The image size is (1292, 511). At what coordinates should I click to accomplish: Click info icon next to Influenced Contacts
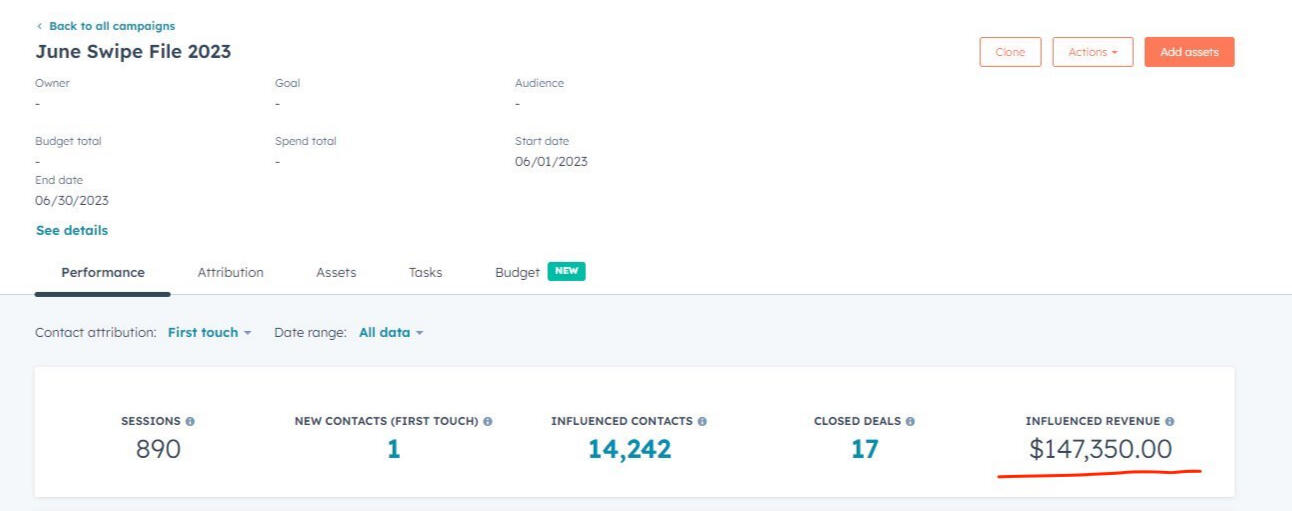(x=702, y=422)
